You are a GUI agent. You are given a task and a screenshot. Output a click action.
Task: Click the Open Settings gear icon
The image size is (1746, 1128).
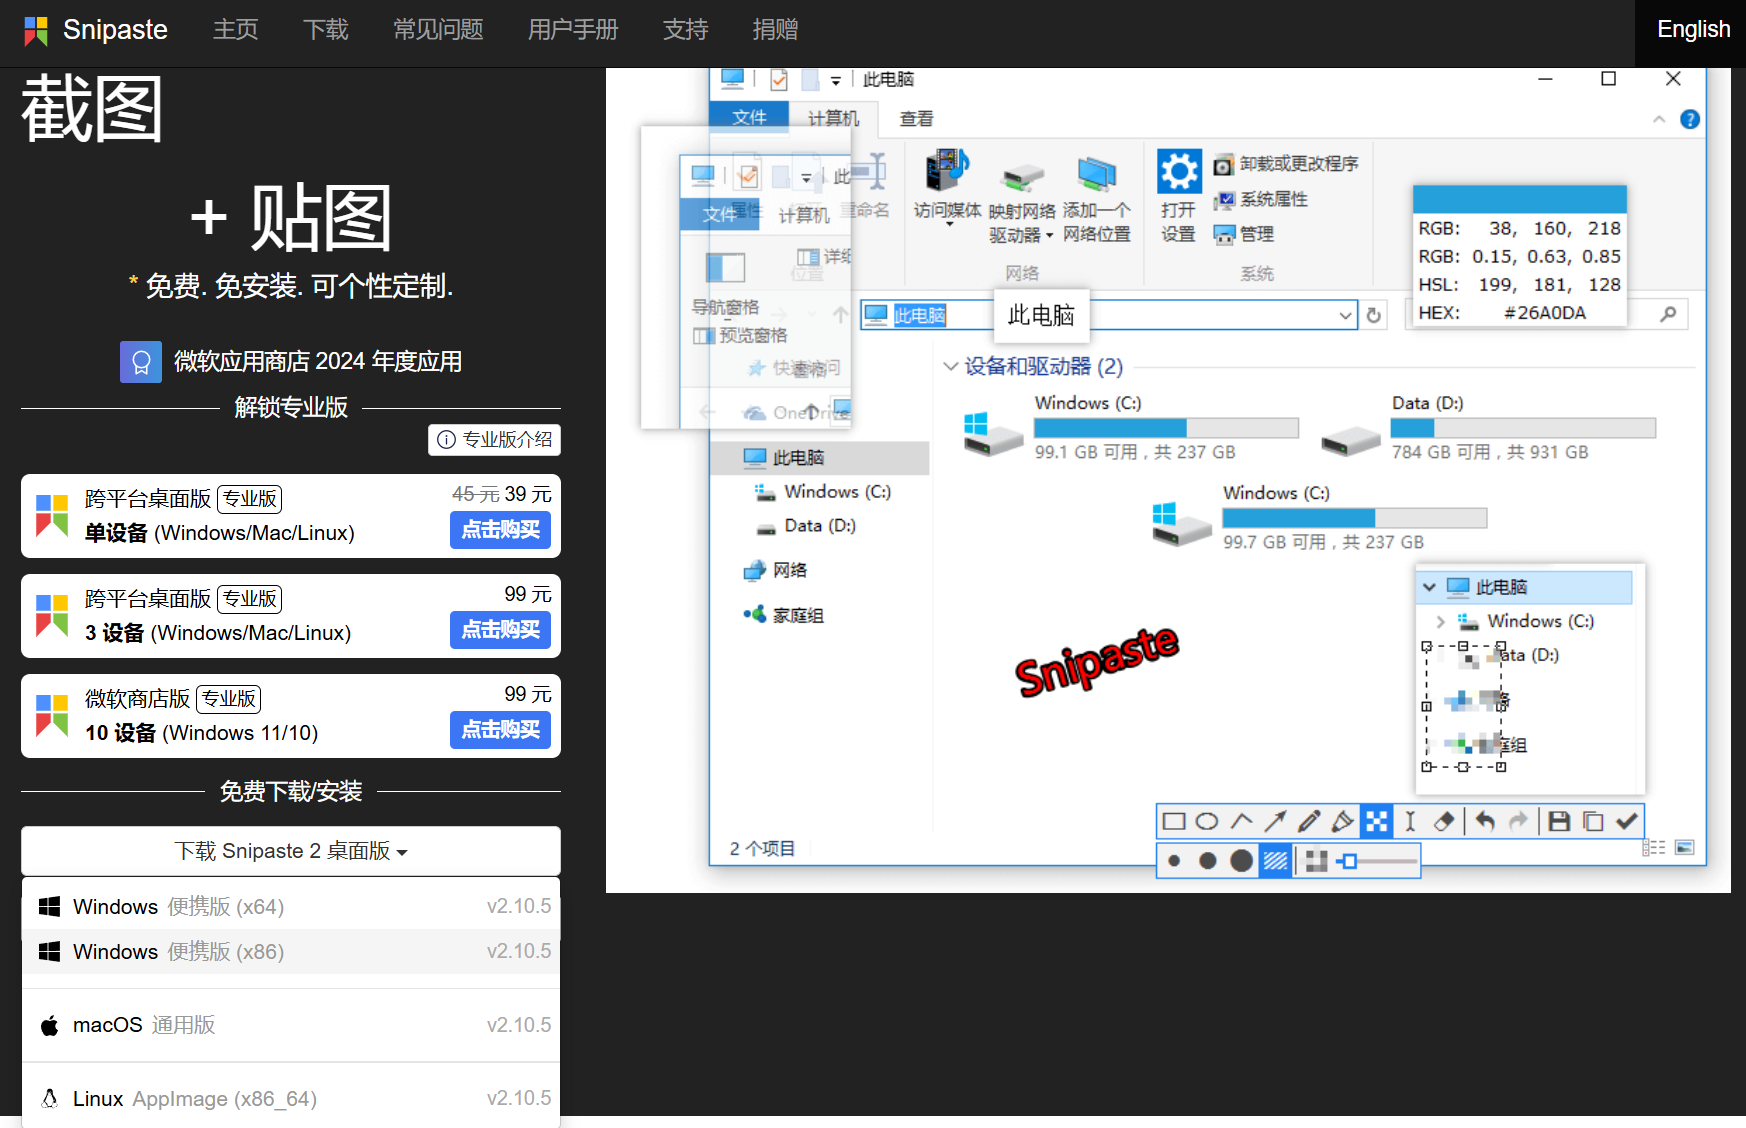click(1179, 171)
